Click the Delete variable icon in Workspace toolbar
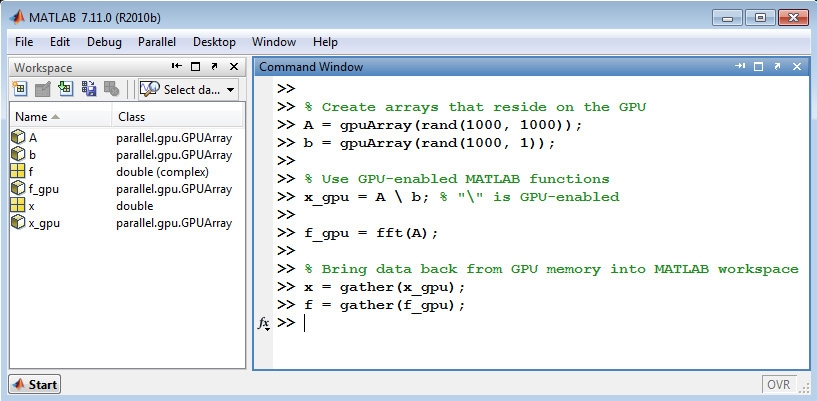The width and height of the screenshot is (817, 401). coord(111,89)
